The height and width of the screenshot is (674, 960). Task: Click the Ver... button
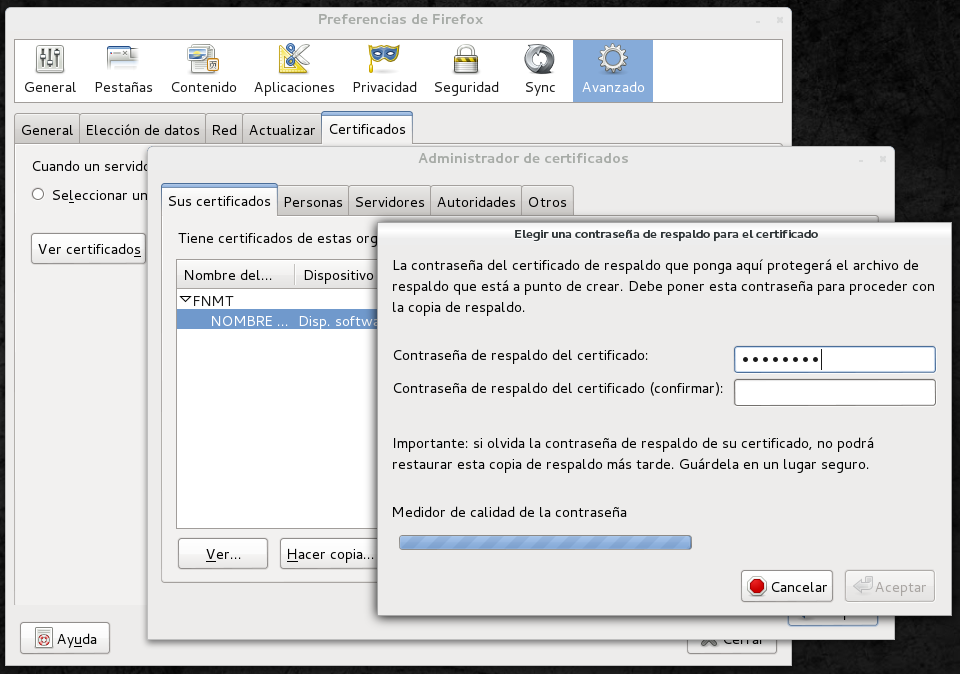coord(223,553)
